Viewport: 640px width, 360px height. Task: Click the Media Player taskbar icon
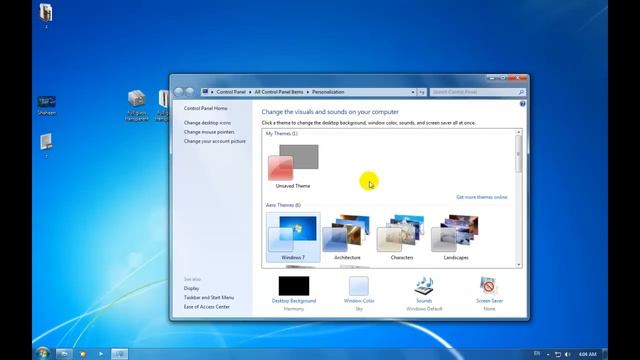pos(101,354)
